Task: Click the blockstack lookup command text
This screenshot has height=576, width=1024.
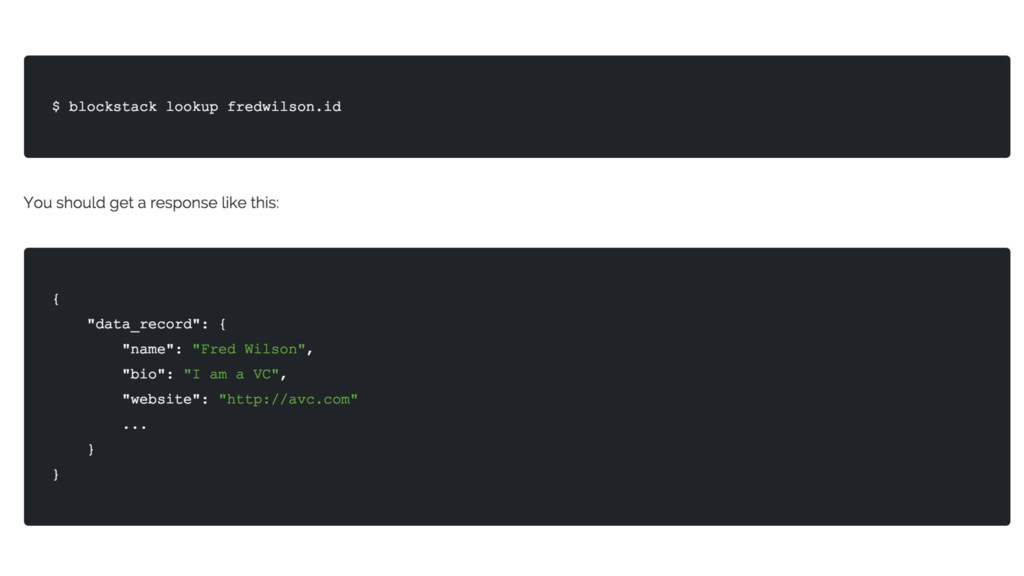Action: pos(197,106)
